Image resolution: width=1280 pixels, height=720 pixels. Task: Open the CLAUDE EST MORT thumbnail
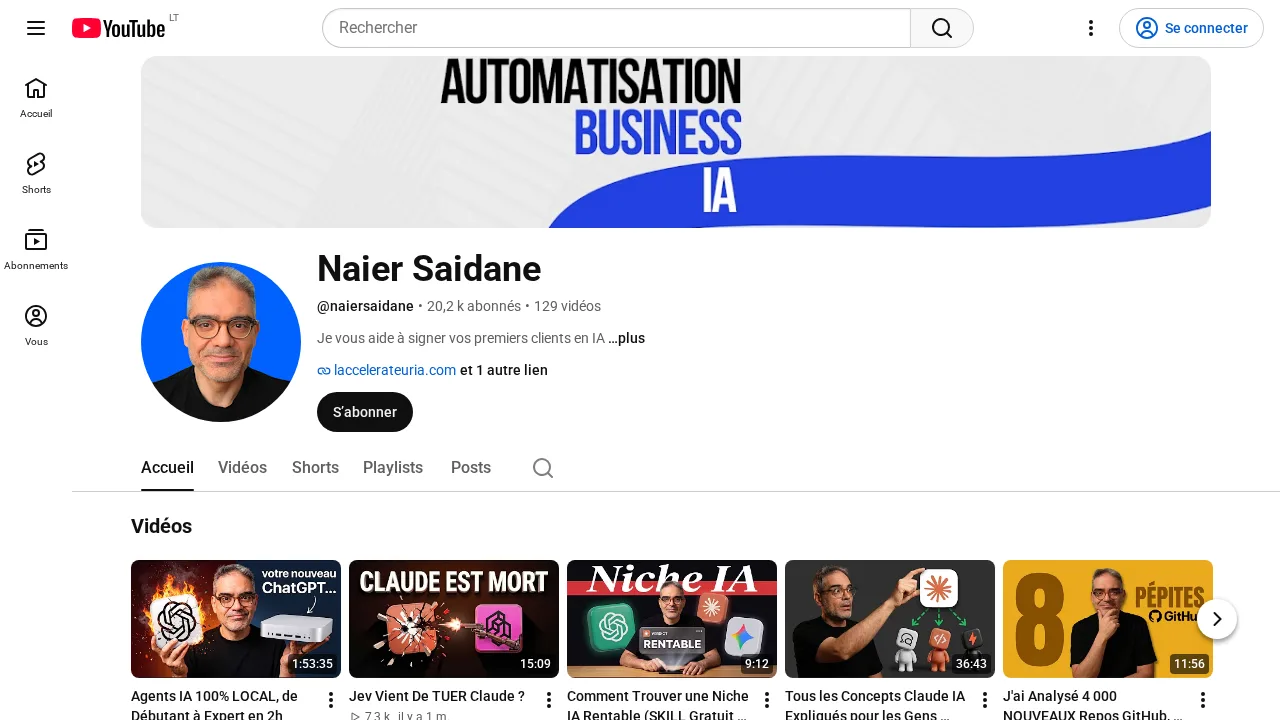(454, 619)
